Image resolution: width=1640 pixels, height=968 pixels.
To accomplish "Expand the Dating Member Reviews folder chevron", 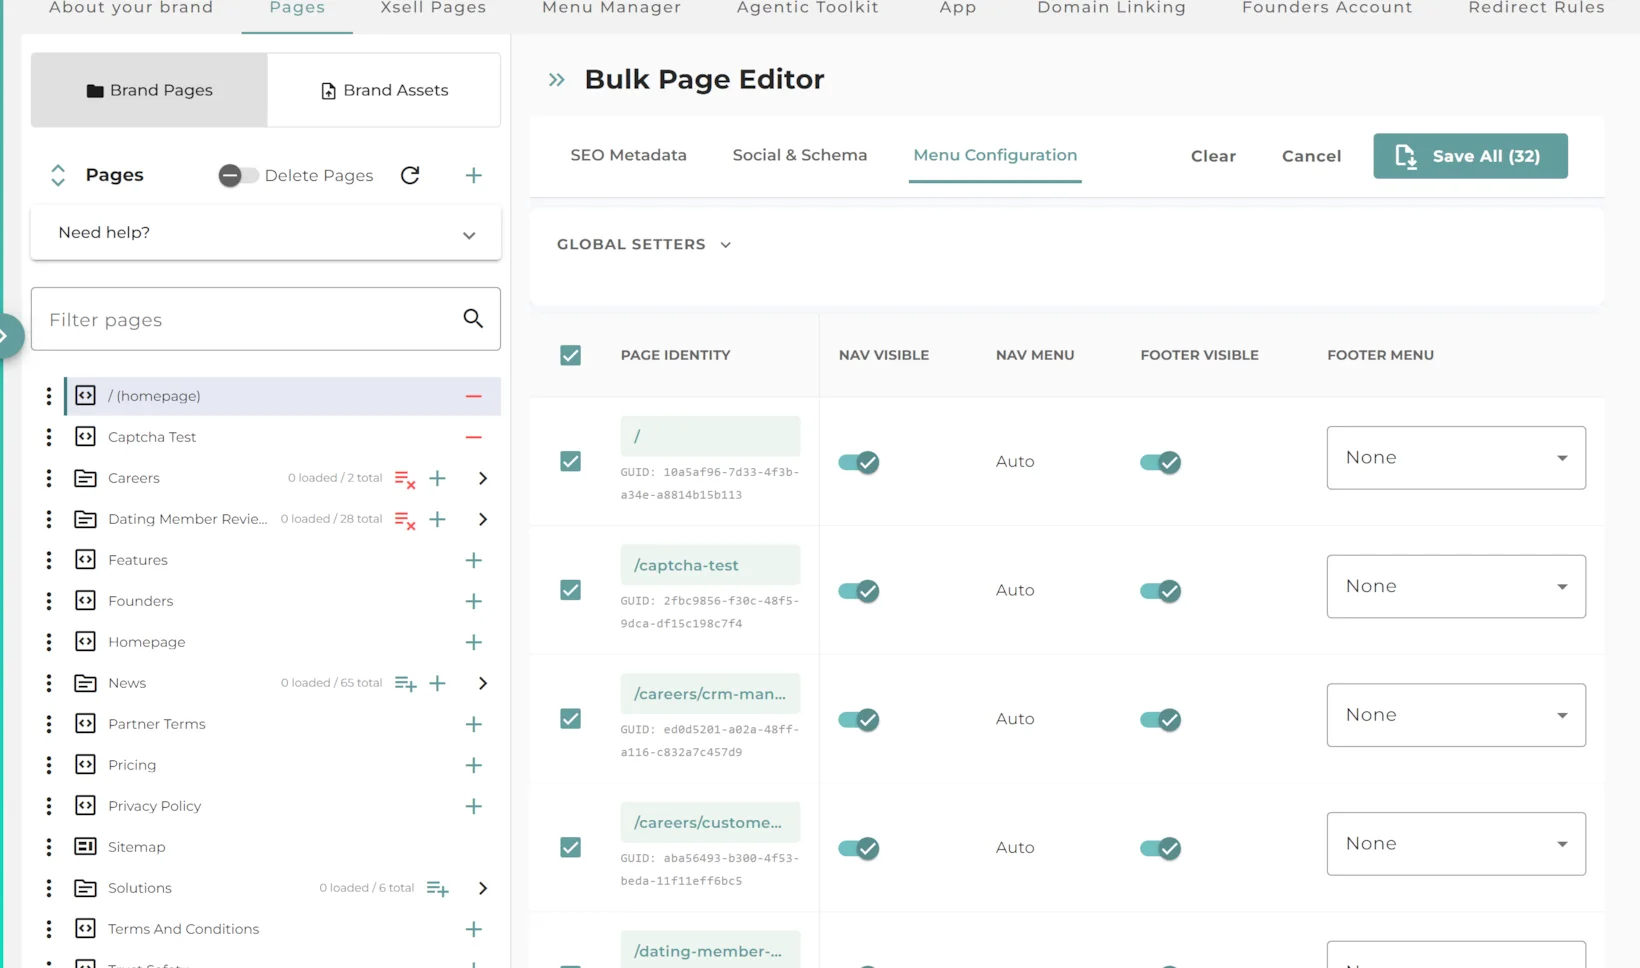I will click(483, 519).
